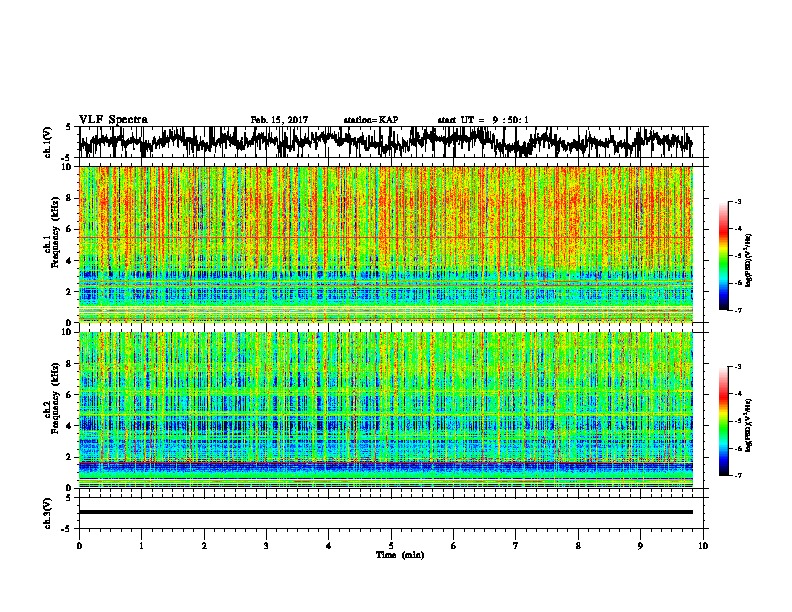792x612 pixels.
Task: Click the ch.2 "Frequency (kHz)" axis label
Action: coord(55,397)
